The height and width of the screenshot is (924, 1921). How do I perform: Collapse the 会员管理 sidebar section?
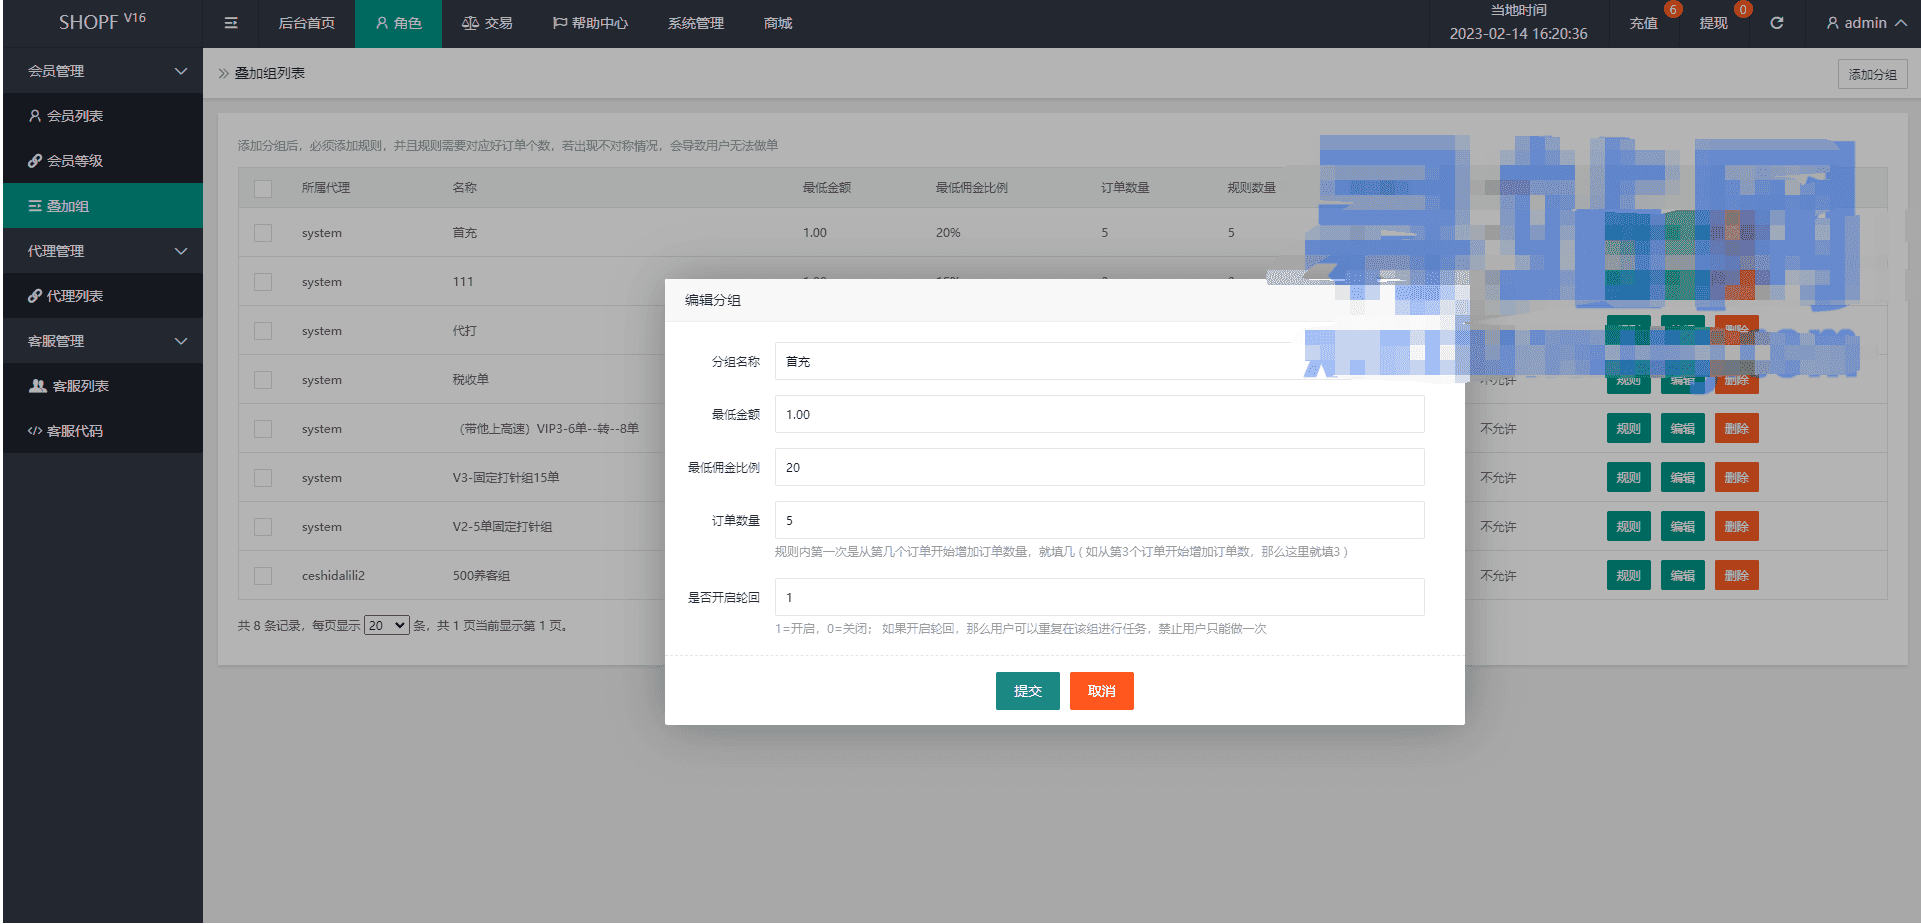pyautogui.click(x=103, y=71)
